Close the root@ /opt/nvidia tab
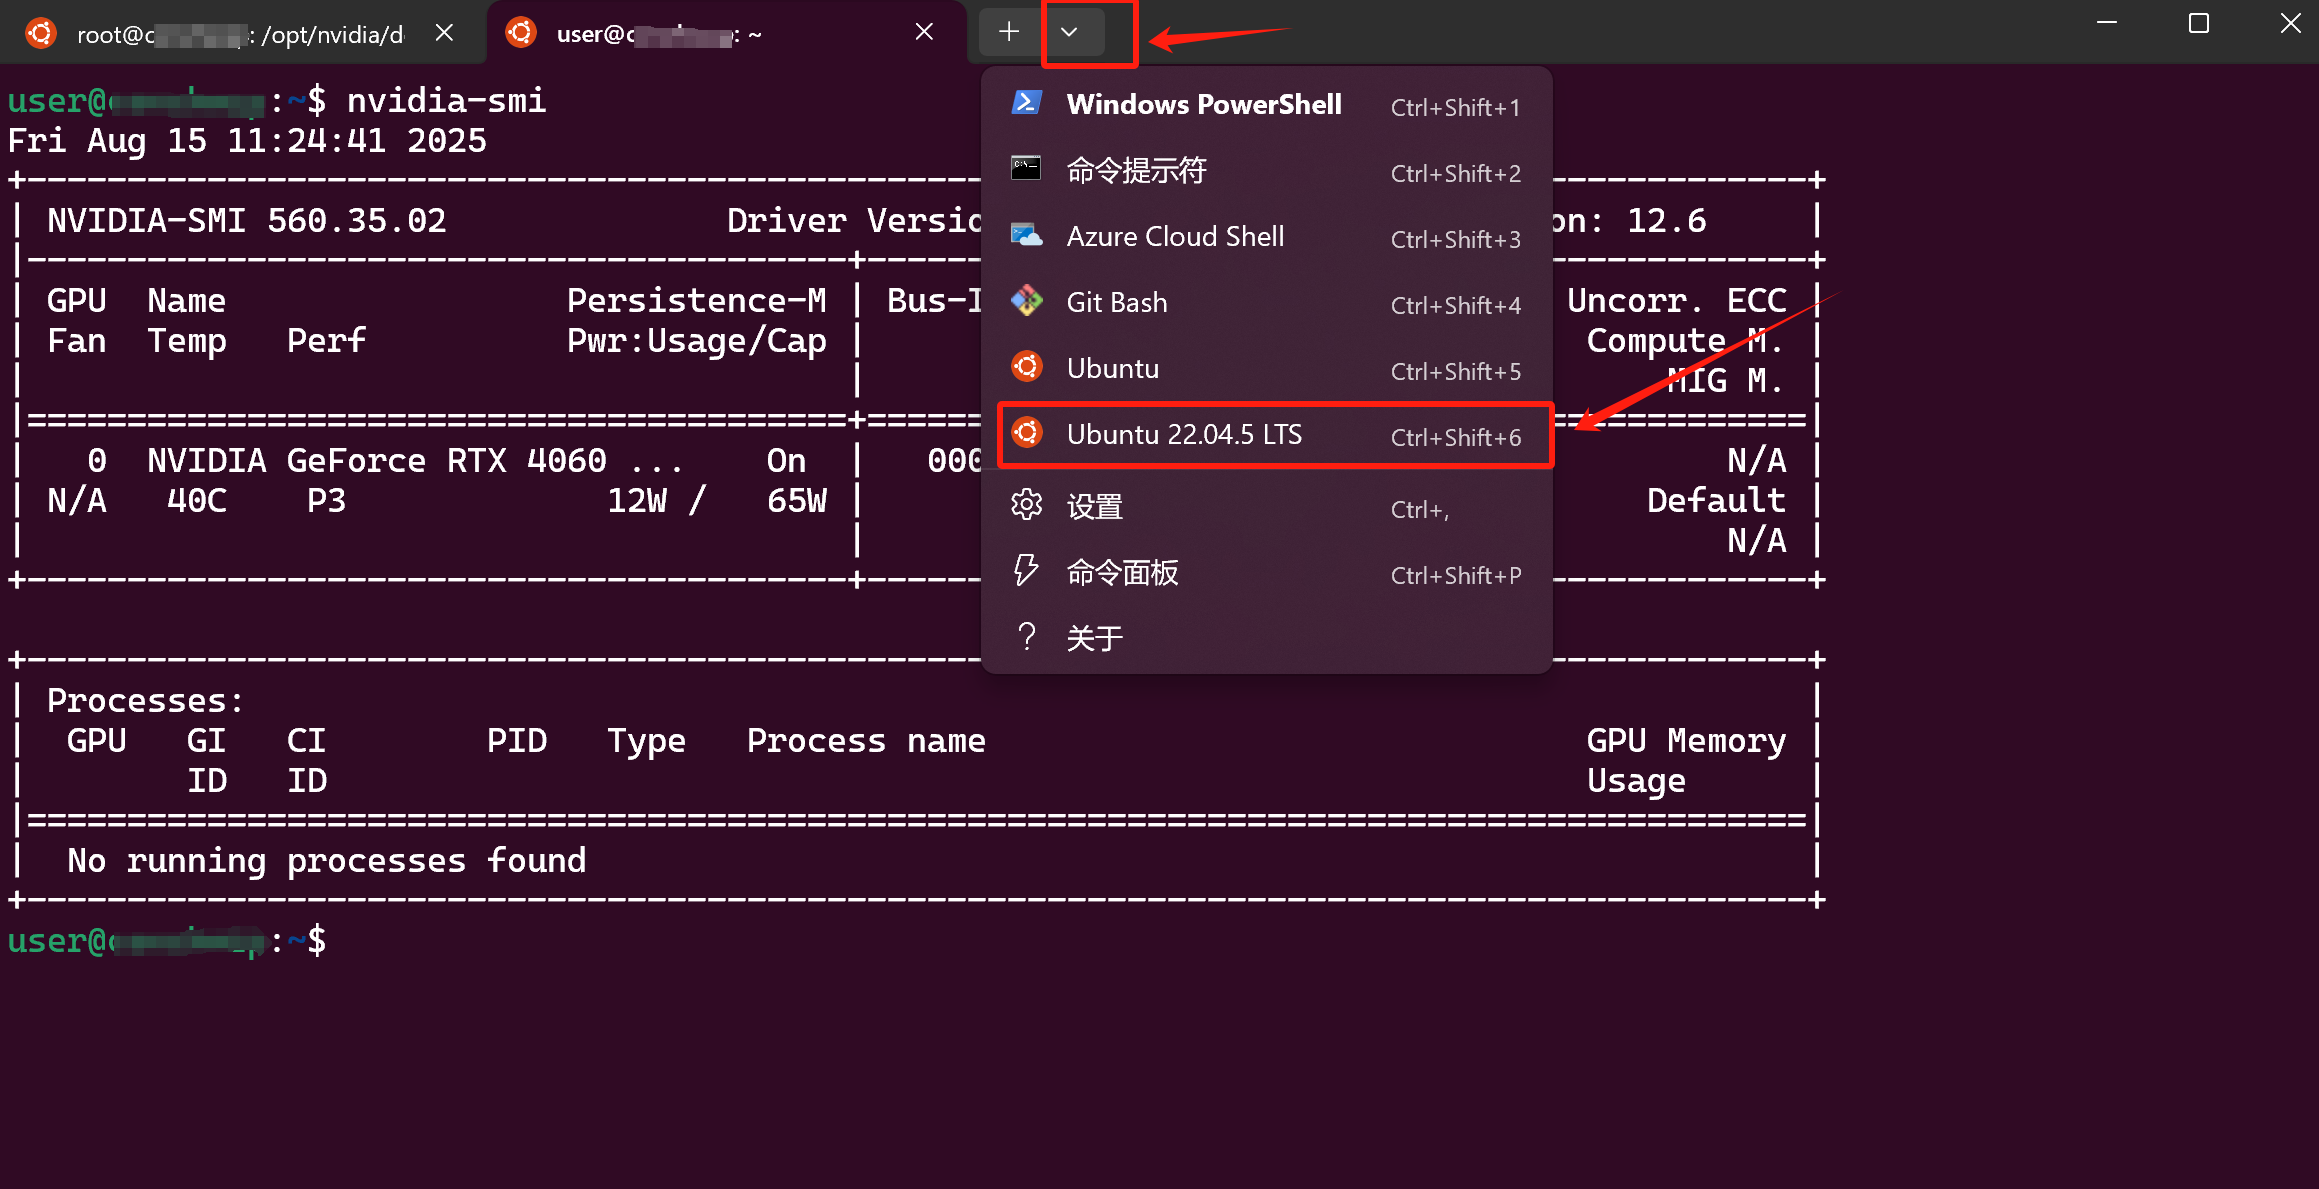Viewport: 2319px width, 1189px height. [444, 31]
